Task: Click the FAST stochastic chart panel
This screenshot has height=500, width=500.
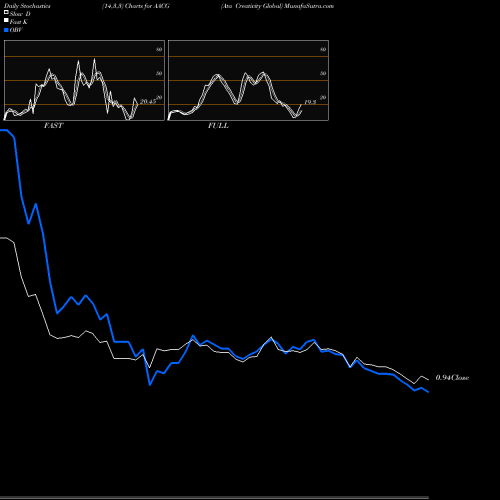Action: click(x=84, y=80)
